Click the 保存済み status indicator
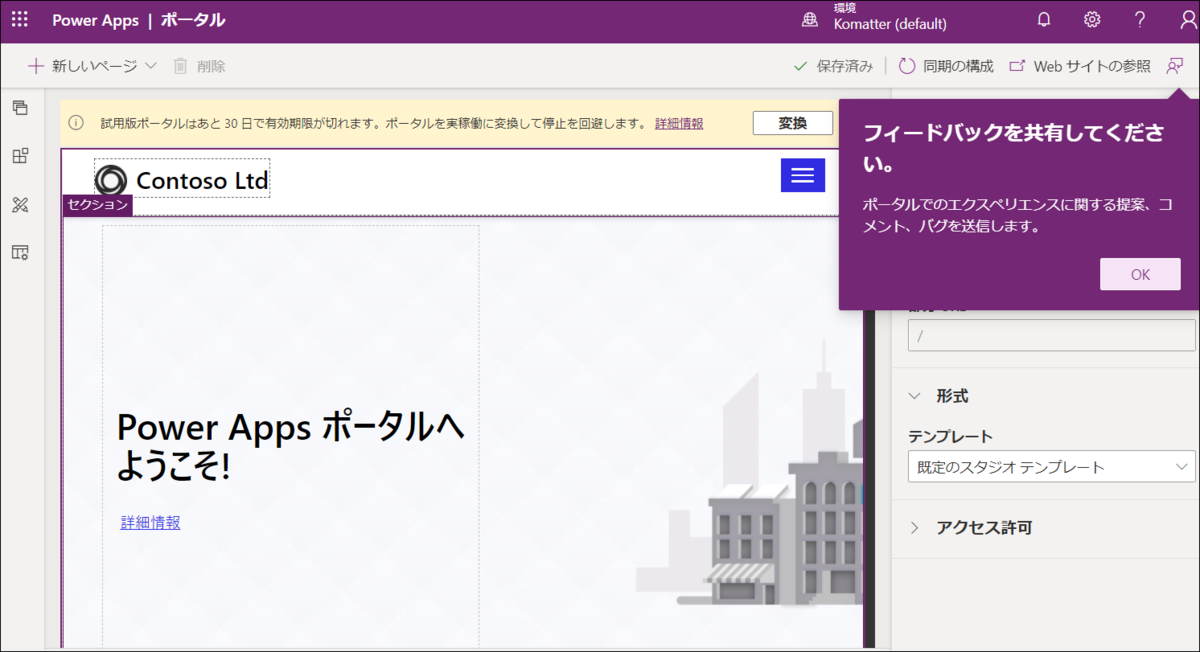 [x=833, y=66]
